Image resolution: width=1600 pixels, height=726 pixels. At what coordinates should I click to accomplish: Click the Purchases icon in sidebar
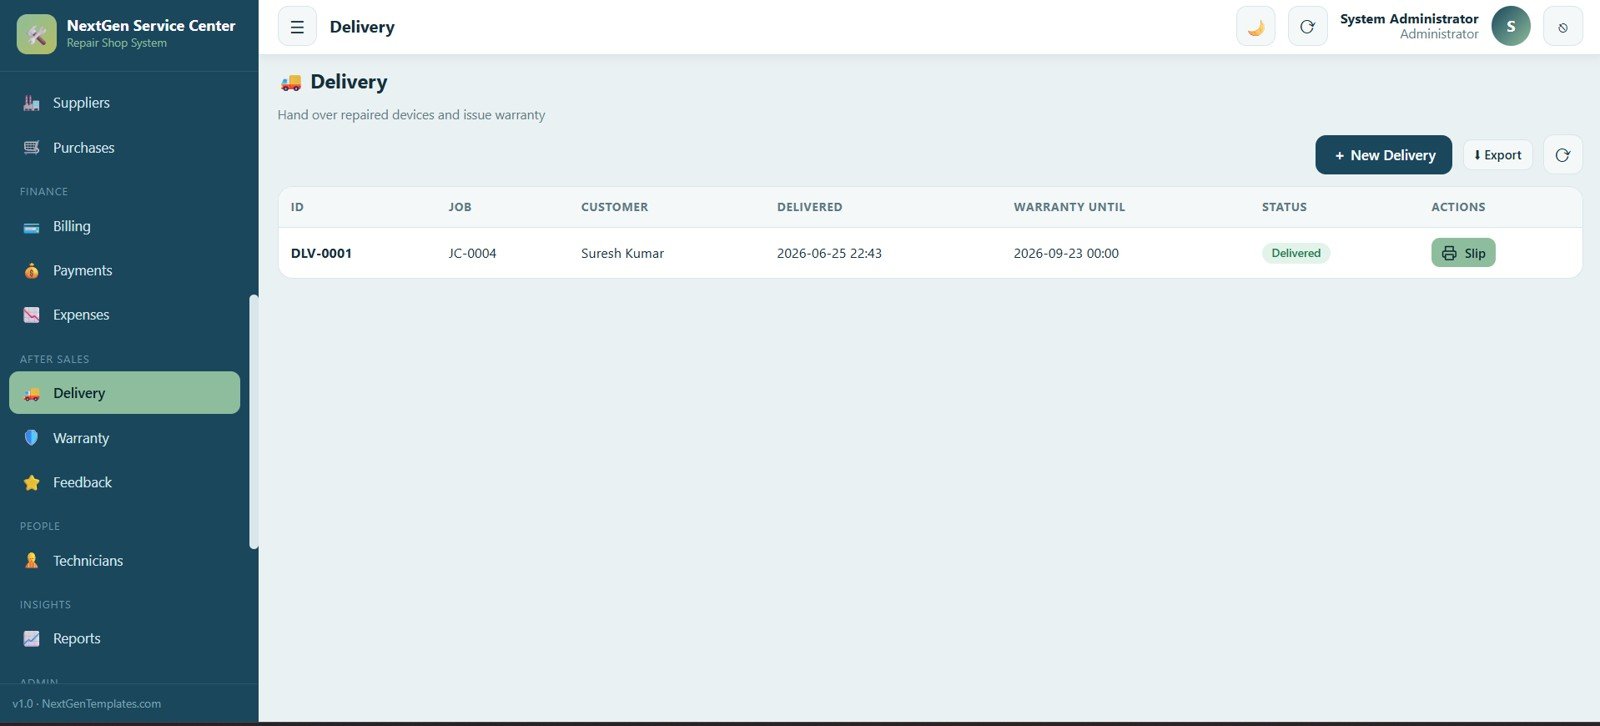point(32,148)
